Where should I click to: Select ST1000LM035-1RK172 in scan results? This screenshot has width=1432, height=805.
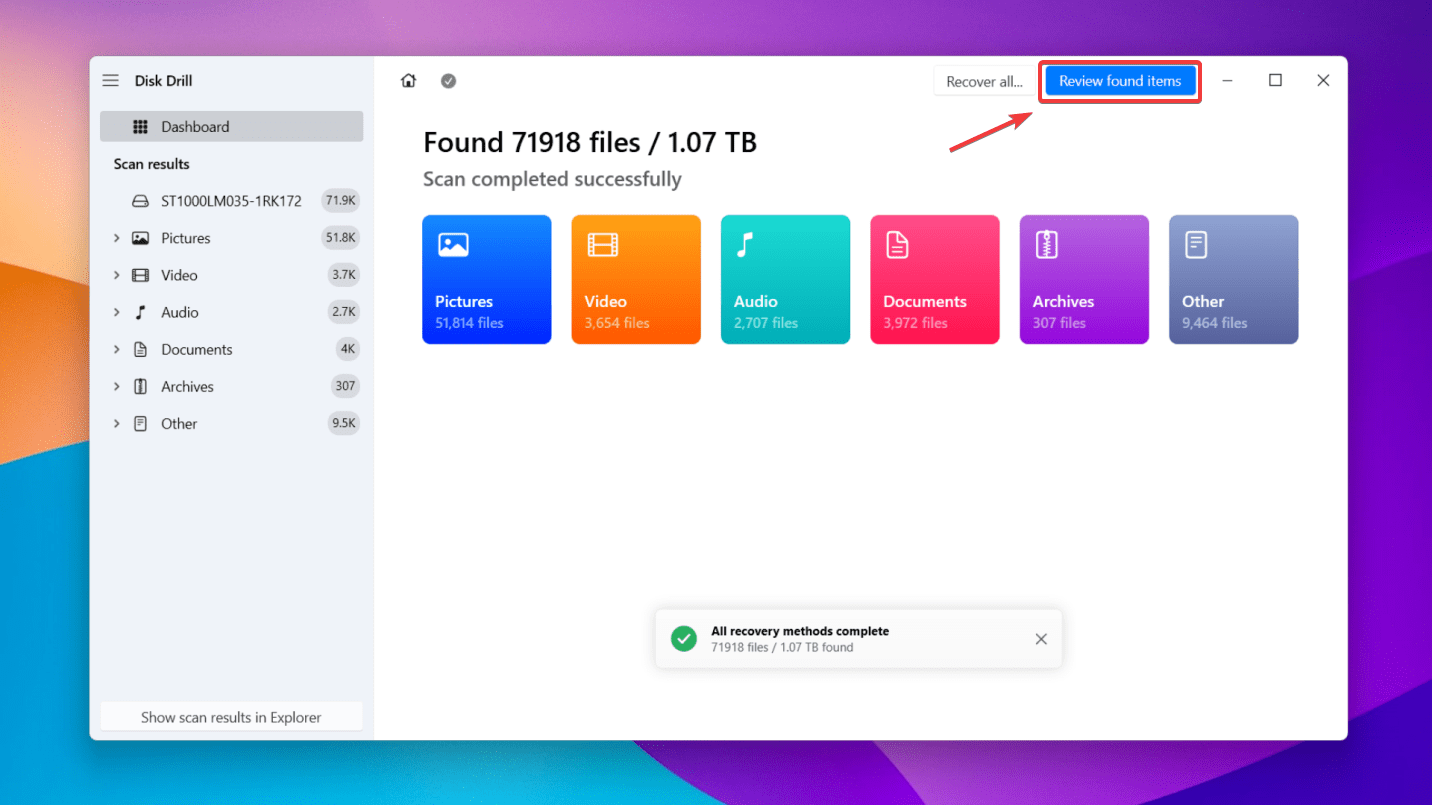(231, 201)
